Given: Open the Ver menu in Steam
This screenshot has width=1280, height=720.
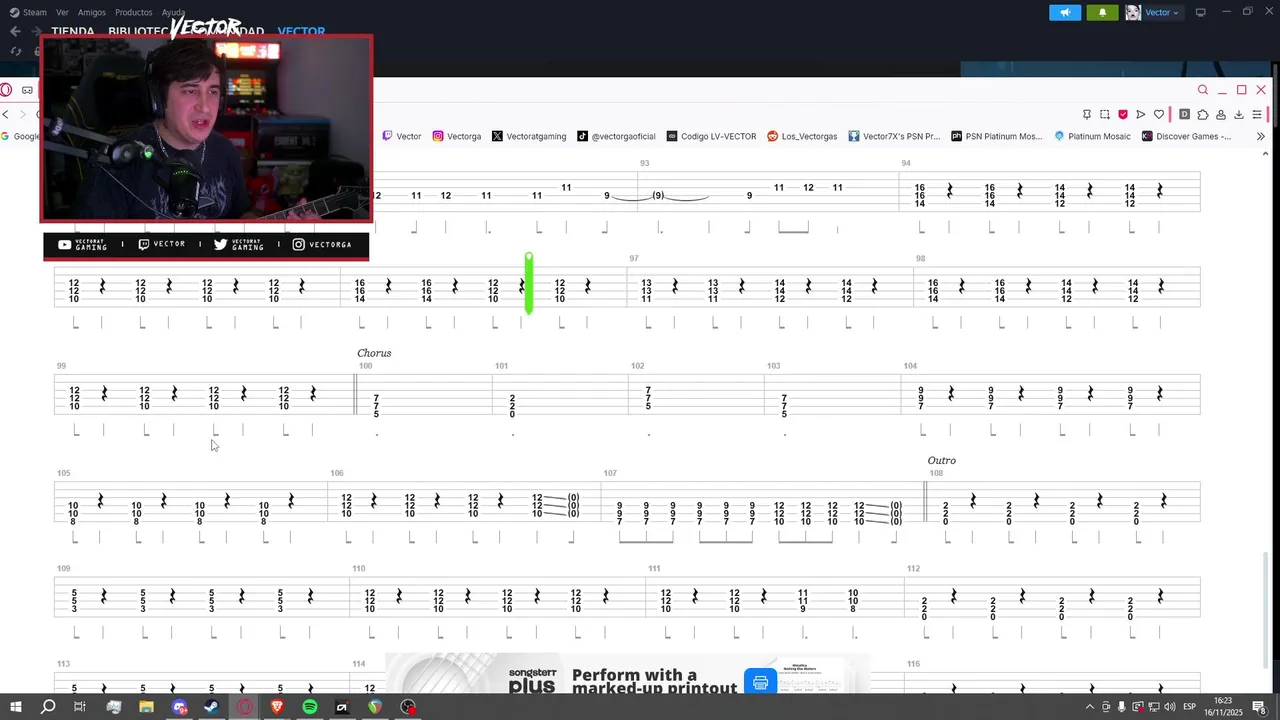Looking at the screenshot, I should [62, 12].
